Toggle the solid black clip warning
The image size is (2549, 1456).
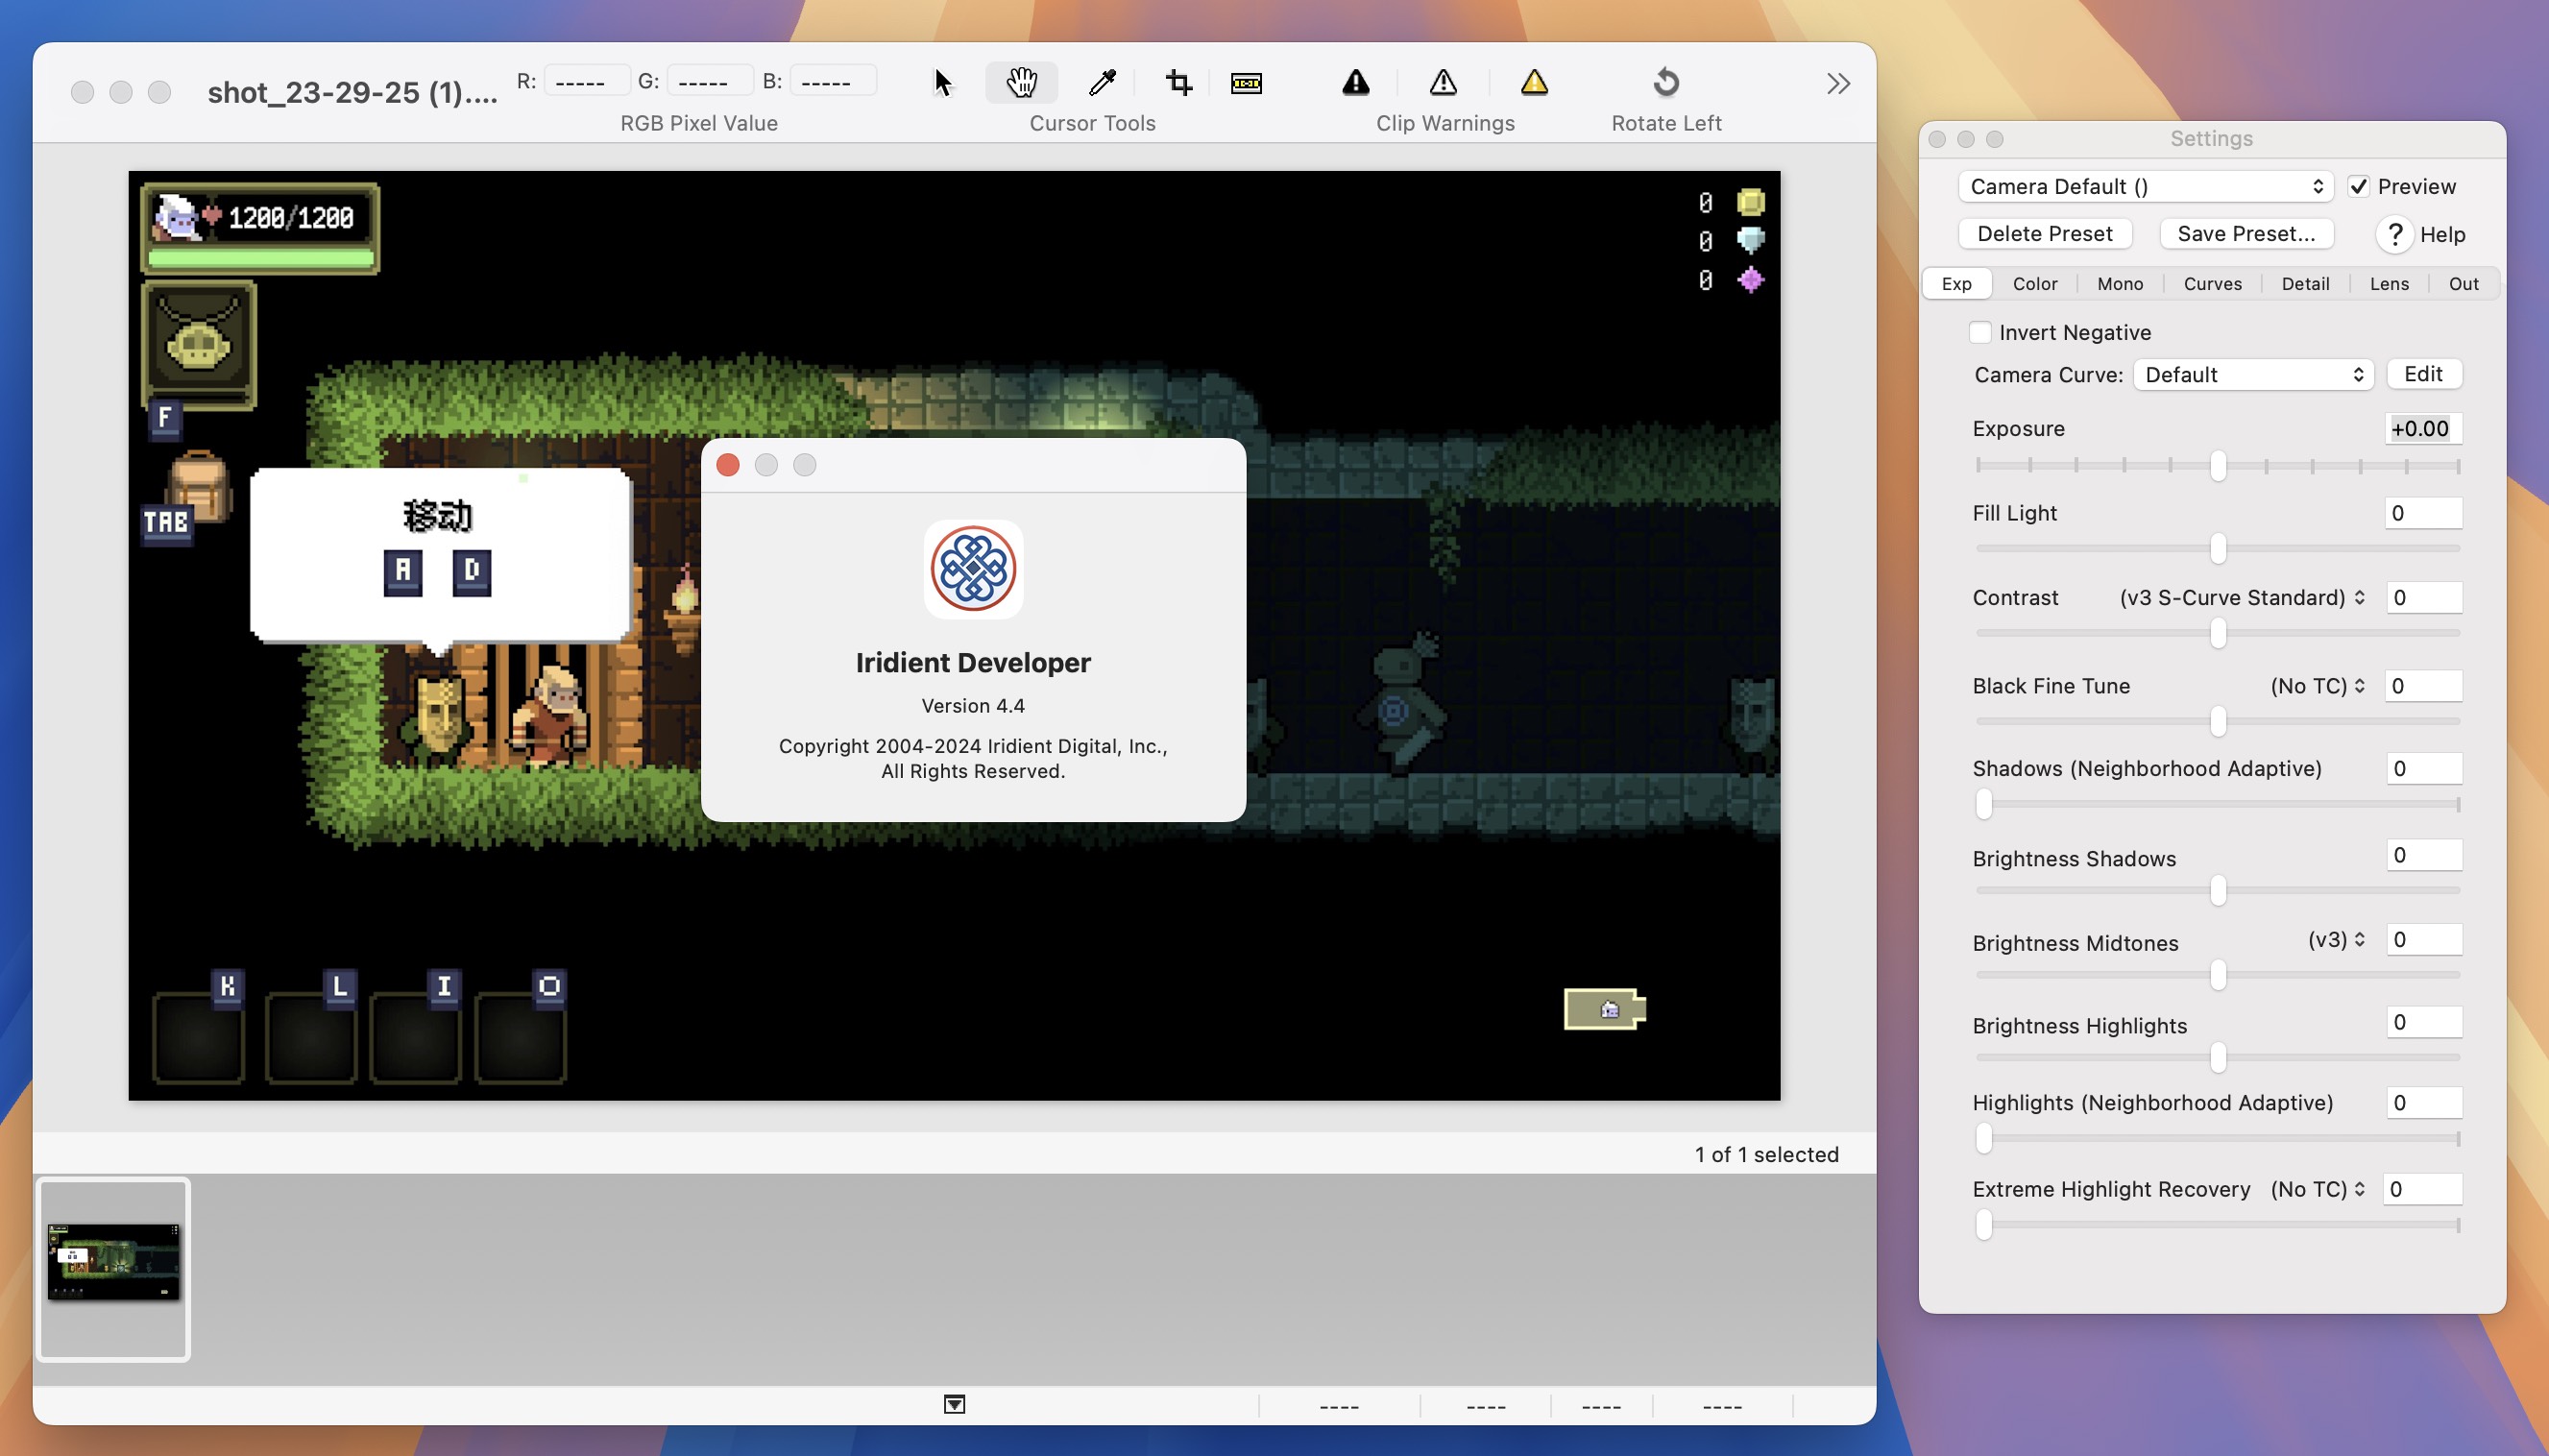[1356, 82]
